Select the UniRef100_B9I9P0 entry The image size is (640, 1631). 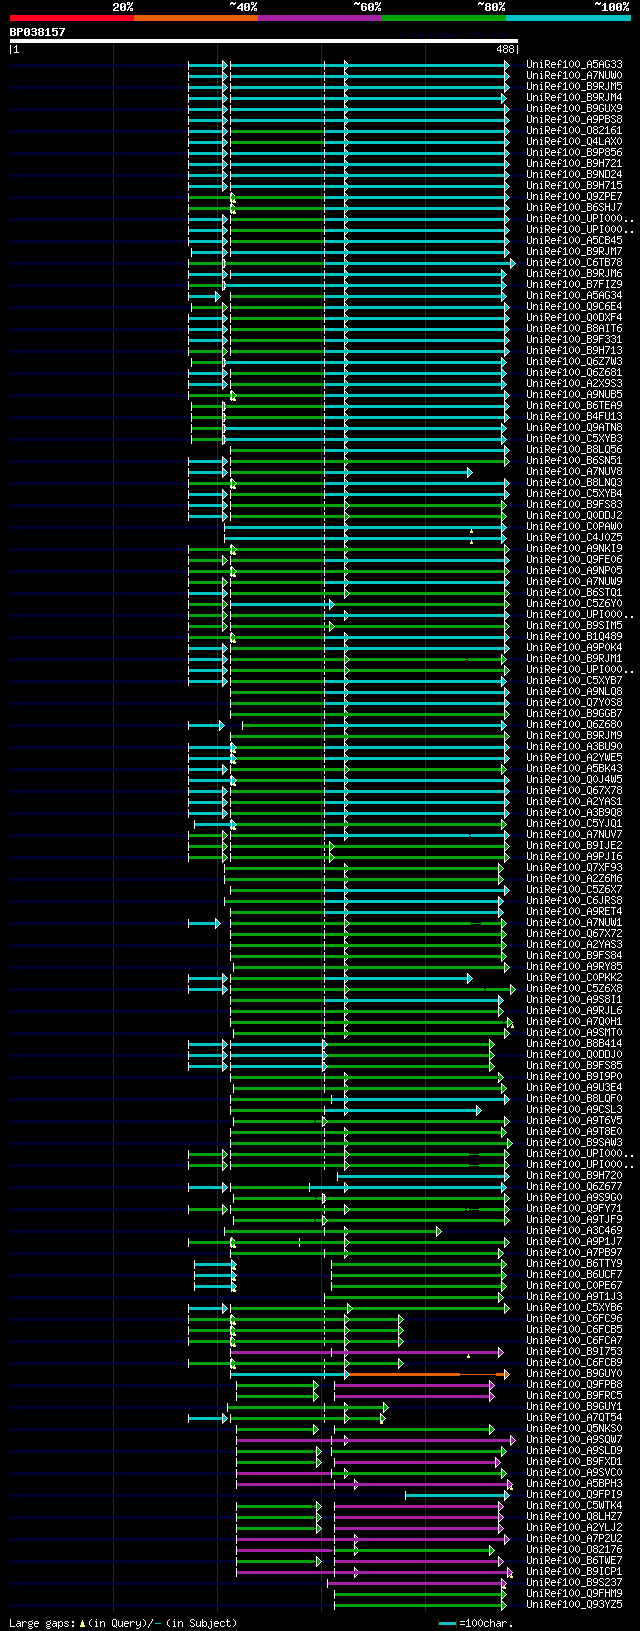[x=574, y=1076]
